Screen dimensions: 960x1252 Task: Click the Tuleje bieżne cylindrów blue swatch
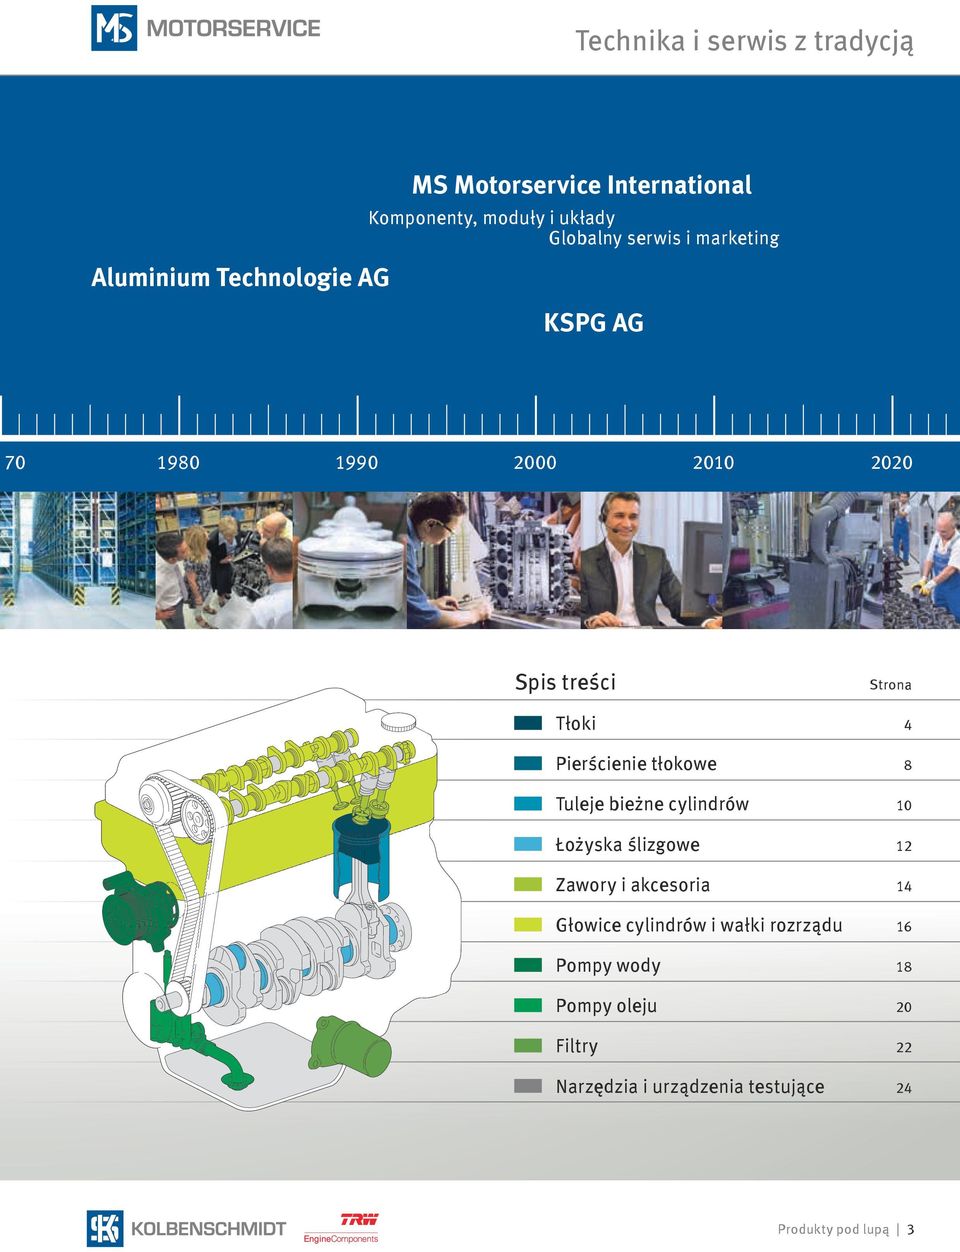point(527,803)
